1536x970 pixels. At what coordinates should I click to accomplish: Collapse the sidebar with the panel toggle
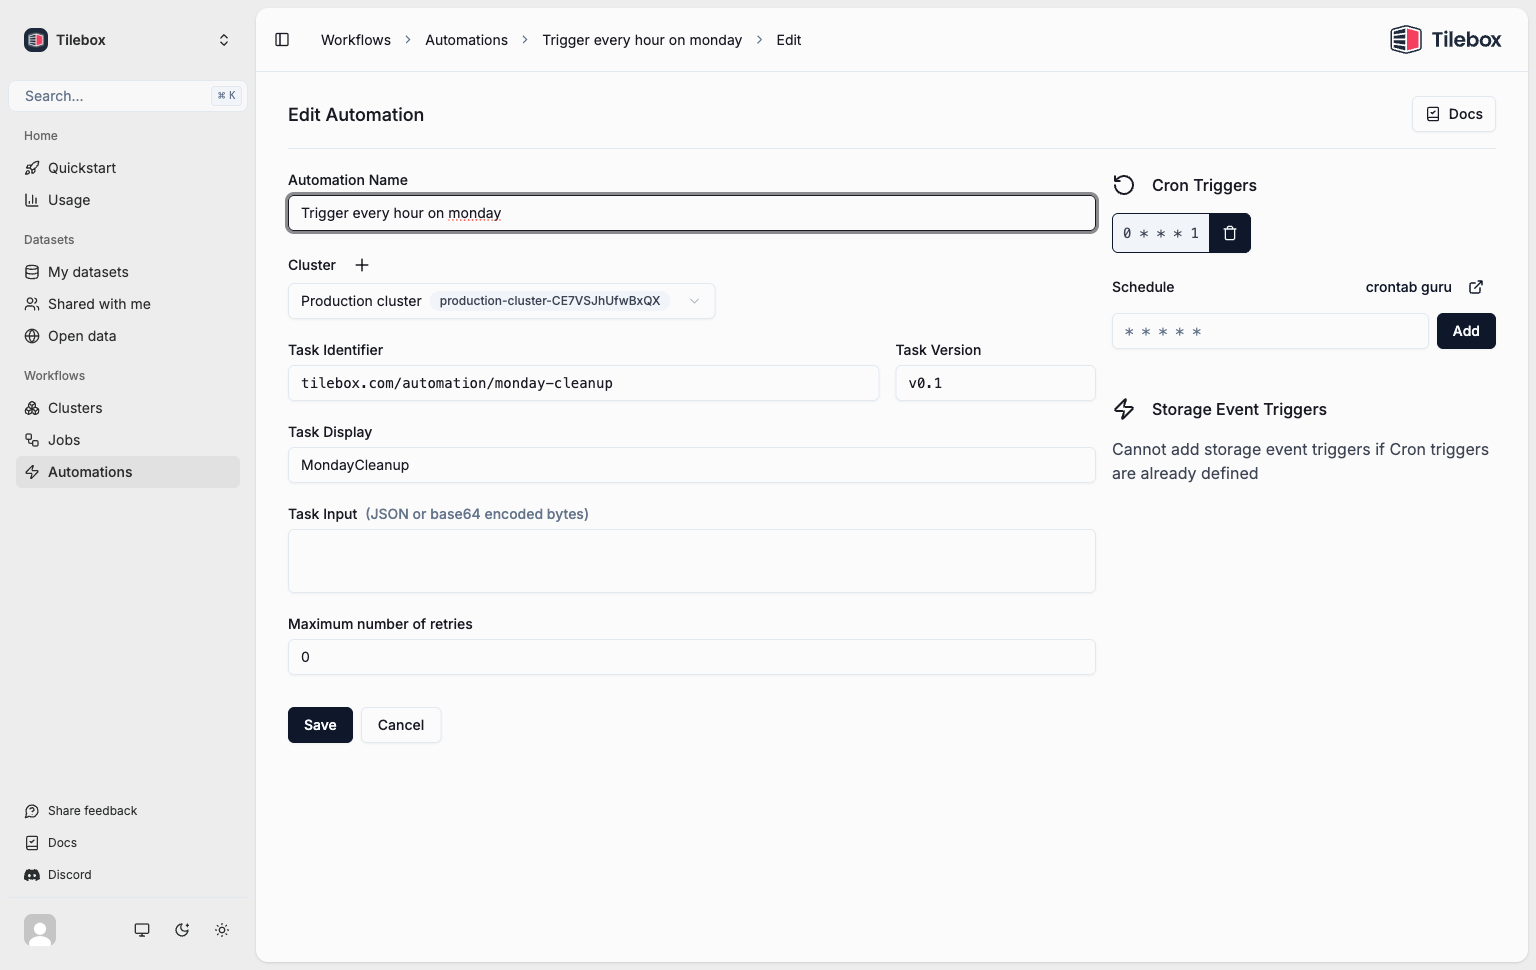pyautogui.click(x=282, y=39)
